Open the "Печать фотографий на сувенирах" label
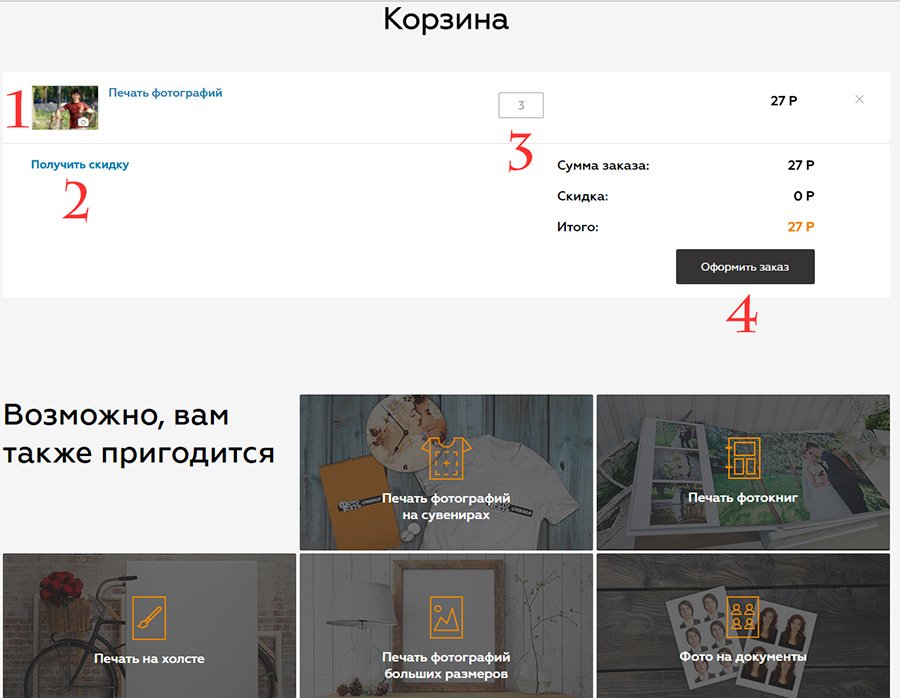Viewport: 900px width, 698px height. [x=446, y=506]
